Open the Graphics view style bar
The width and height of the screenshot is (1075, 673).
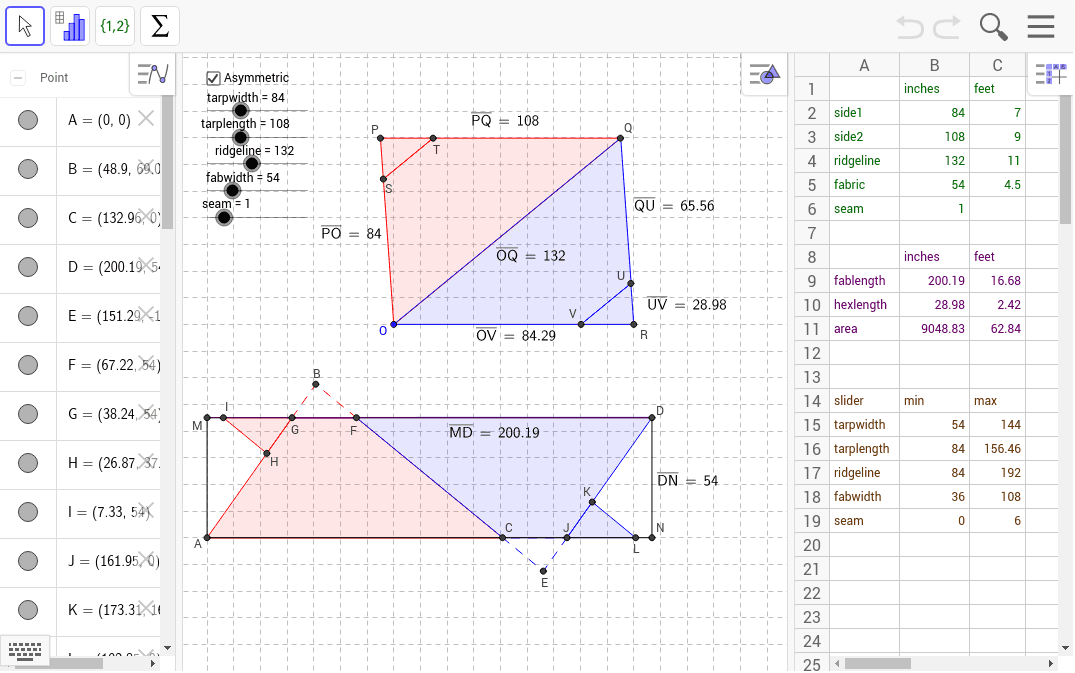pyautogui.click(x=764, y=74)
